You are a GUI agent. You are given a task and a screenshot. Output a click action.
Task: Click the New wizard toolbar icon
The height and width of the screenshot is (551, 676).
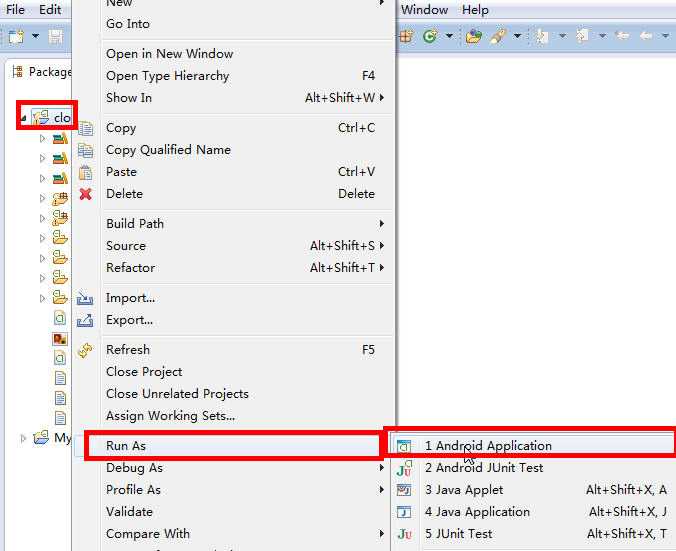pyautogui.click(x=16, y=36)
